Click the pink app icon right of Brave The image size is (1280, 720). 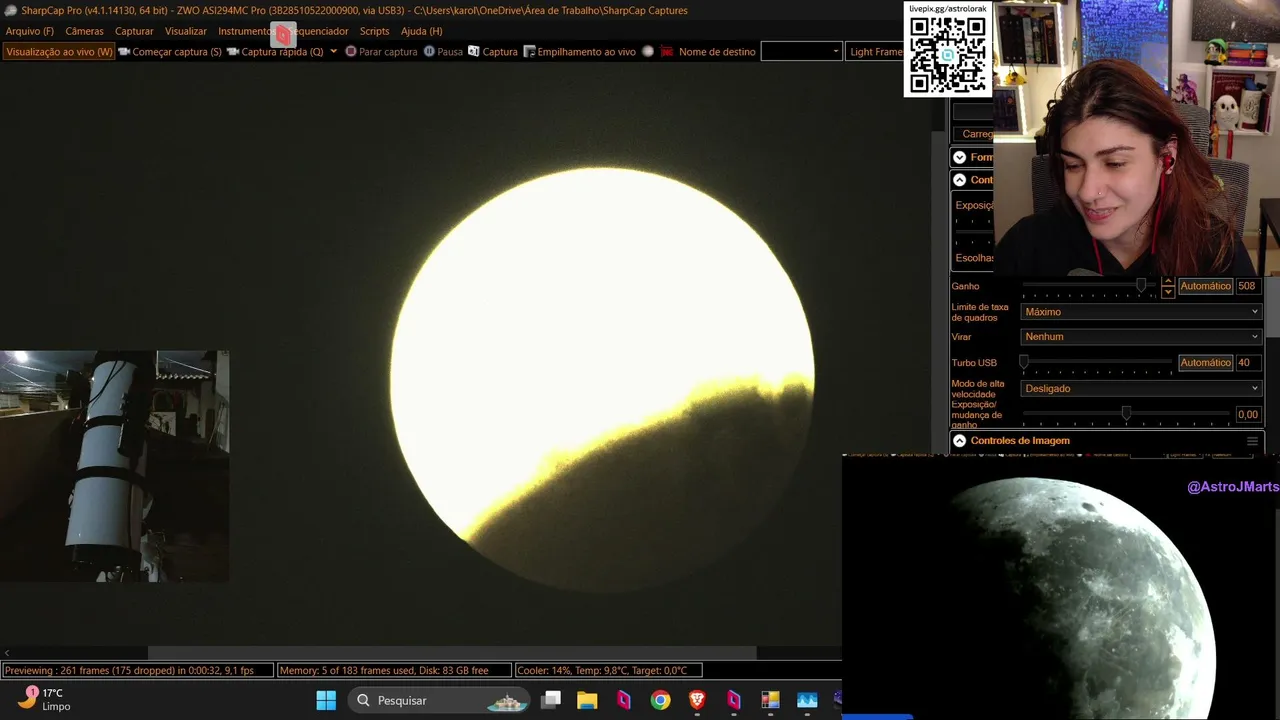click(734, 700)
